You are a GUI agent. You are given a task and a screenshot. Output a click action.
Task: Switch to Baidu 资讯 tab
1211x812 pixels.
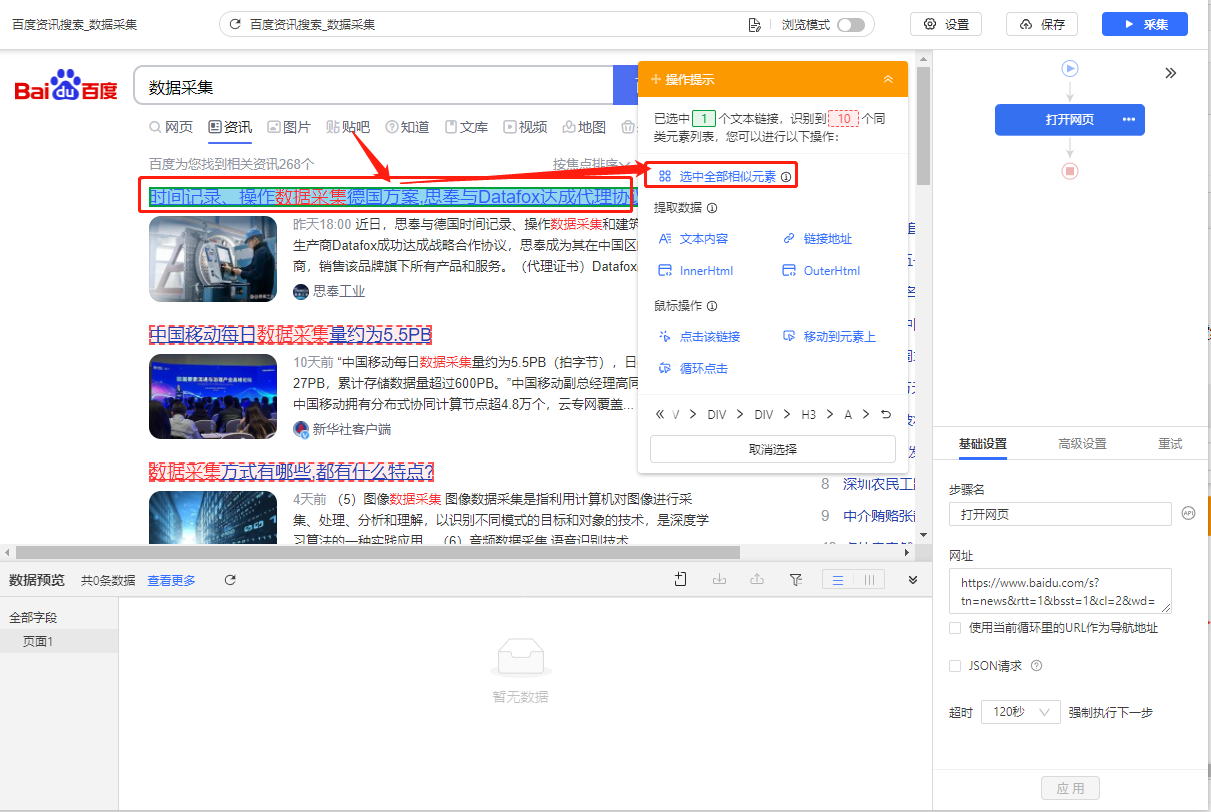230,127
